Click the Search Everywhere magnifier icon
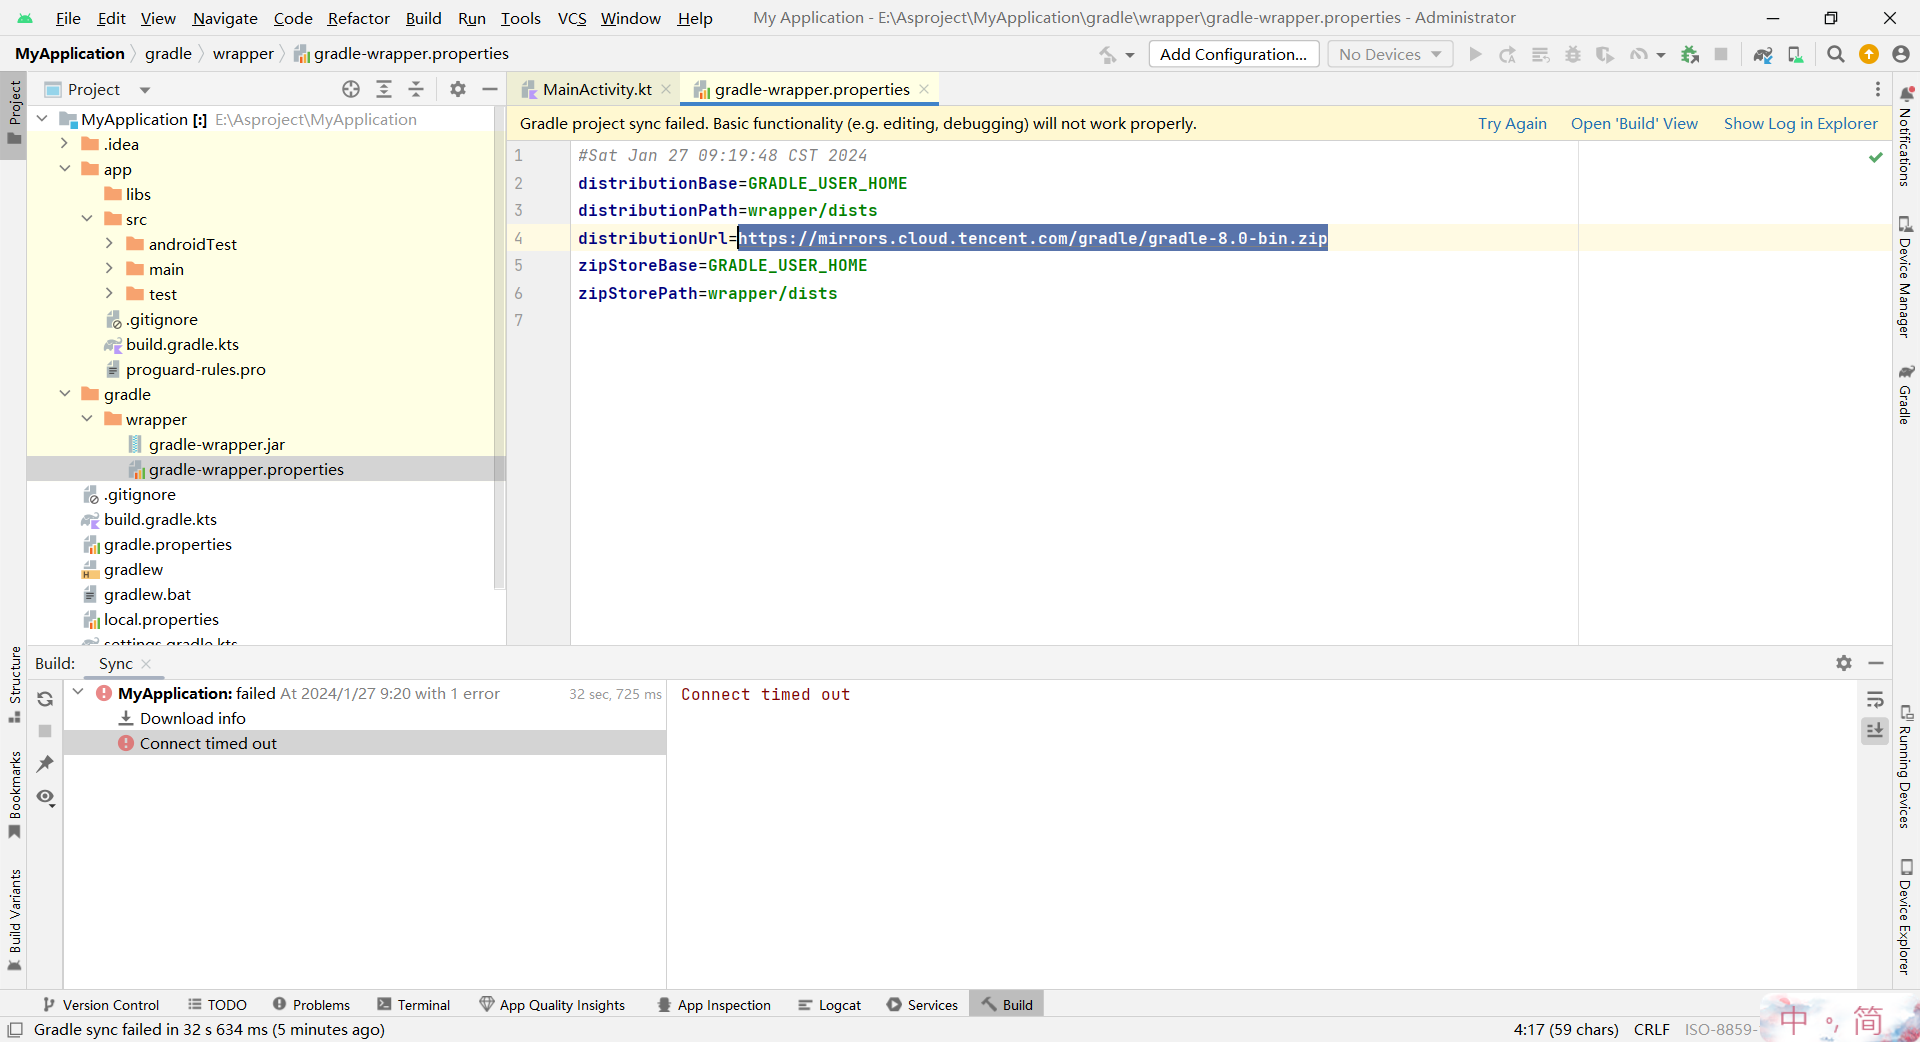The height and width of the screenshot is (1042, 1920). [x=1835, y=55]
